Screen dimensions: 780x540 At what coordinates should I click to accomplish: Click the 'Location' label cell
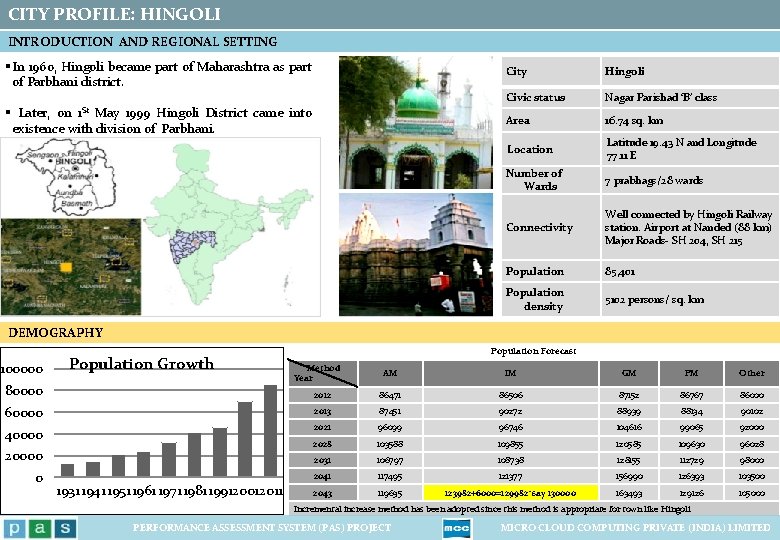tap(551, 149)
